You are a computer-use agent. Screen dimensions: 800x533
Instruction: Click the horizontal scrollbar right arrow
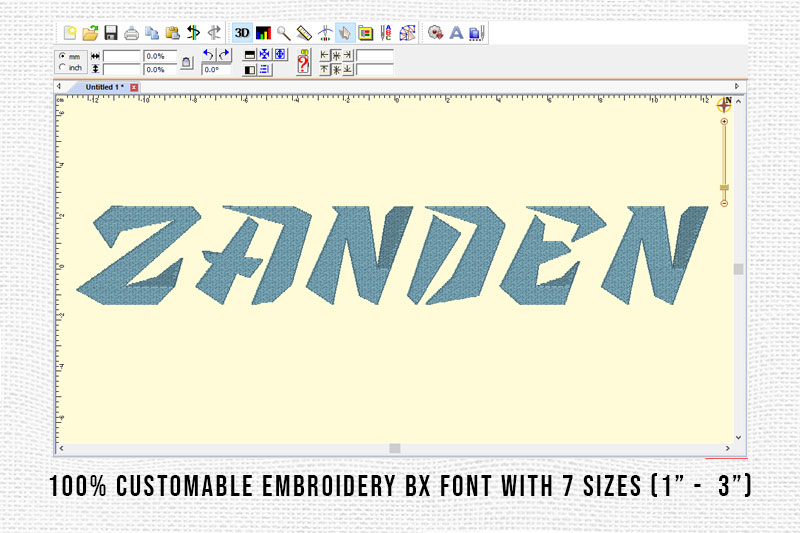pyautogui.click(x=728, y=448)
